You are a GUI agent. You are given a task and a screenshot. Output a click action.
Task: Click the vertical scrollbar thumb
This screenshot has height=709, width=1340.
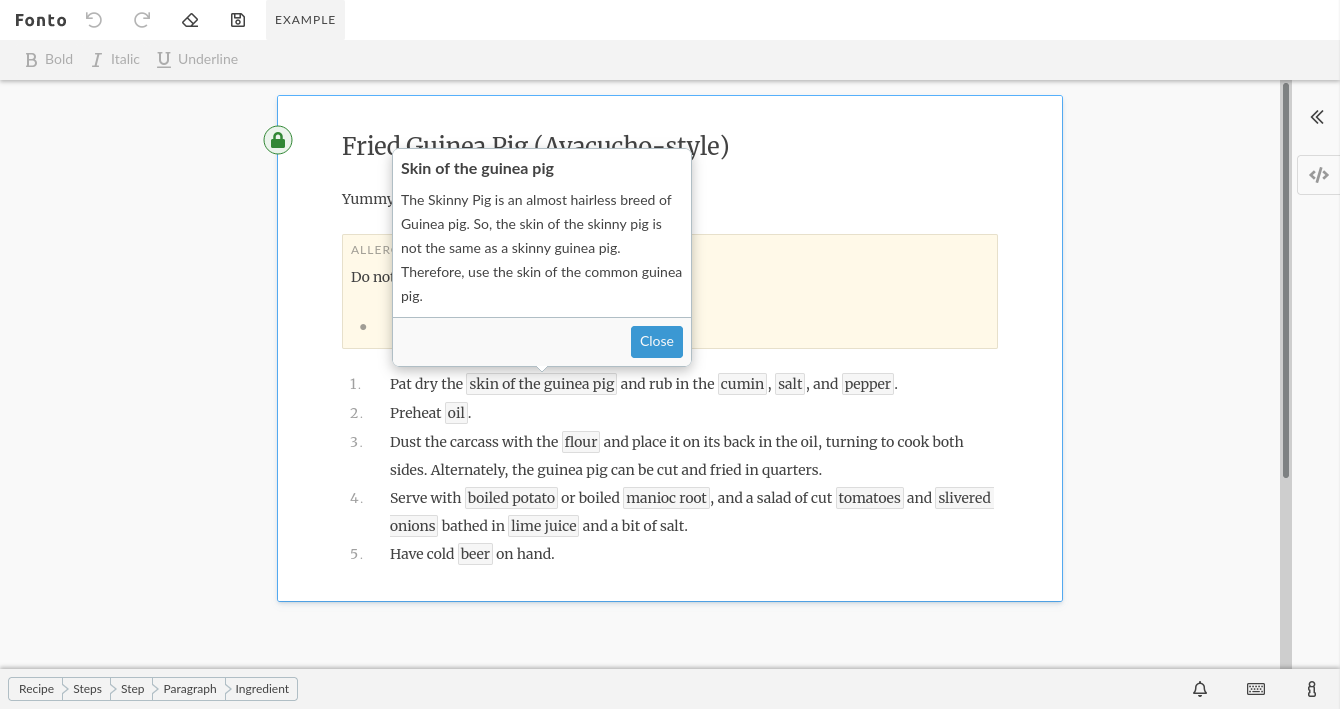[x=1286, y=280]
